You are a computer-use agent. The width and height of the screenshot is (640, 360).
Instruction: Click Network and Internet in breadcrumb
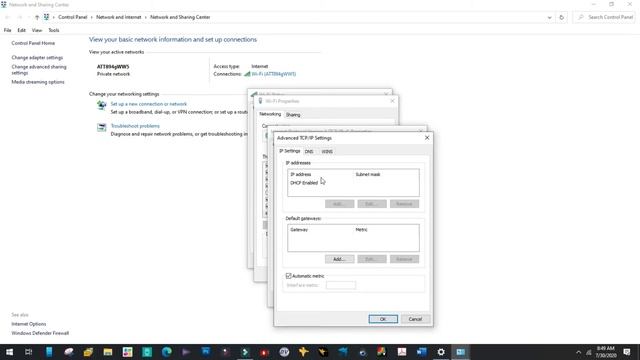coord(118,17)
